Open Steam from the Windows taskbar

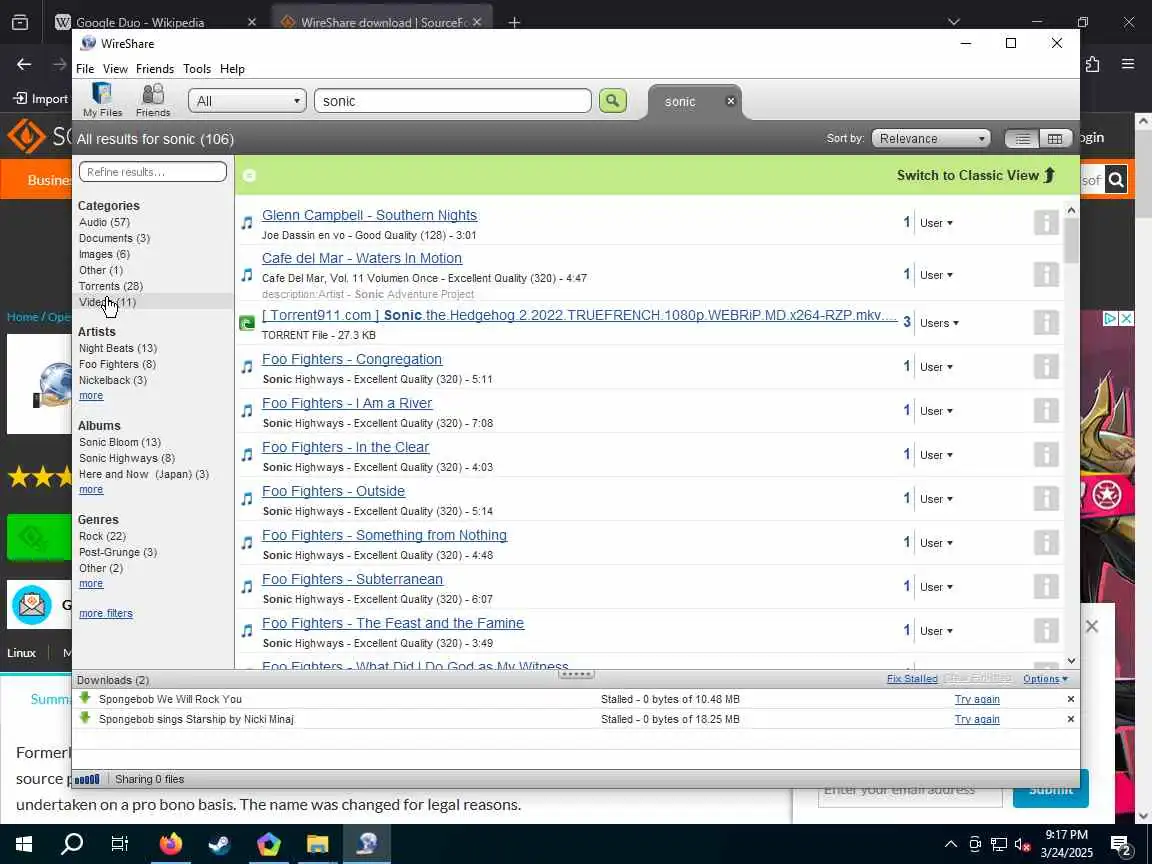219,843
